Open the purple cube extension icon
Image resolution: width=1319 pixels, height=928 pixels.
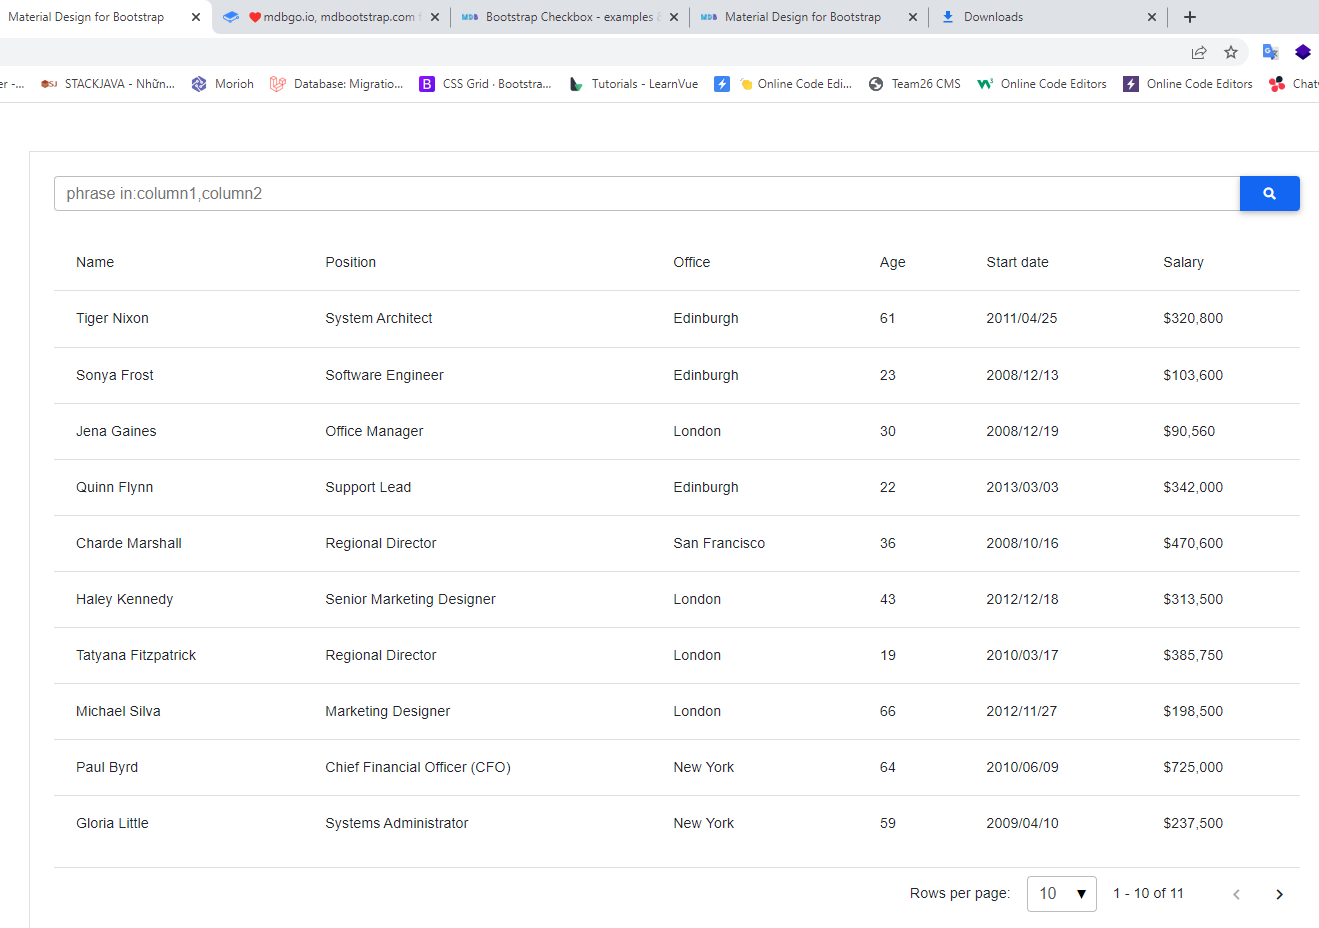click(x=1303, y=52)
